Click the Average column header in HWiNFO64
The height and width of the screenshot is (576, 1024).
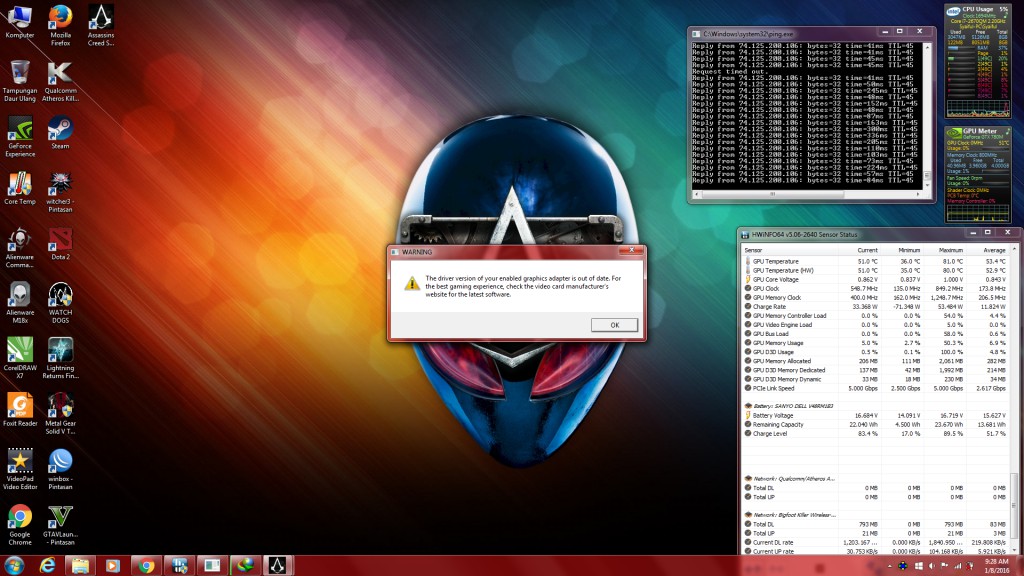(987, 250)
